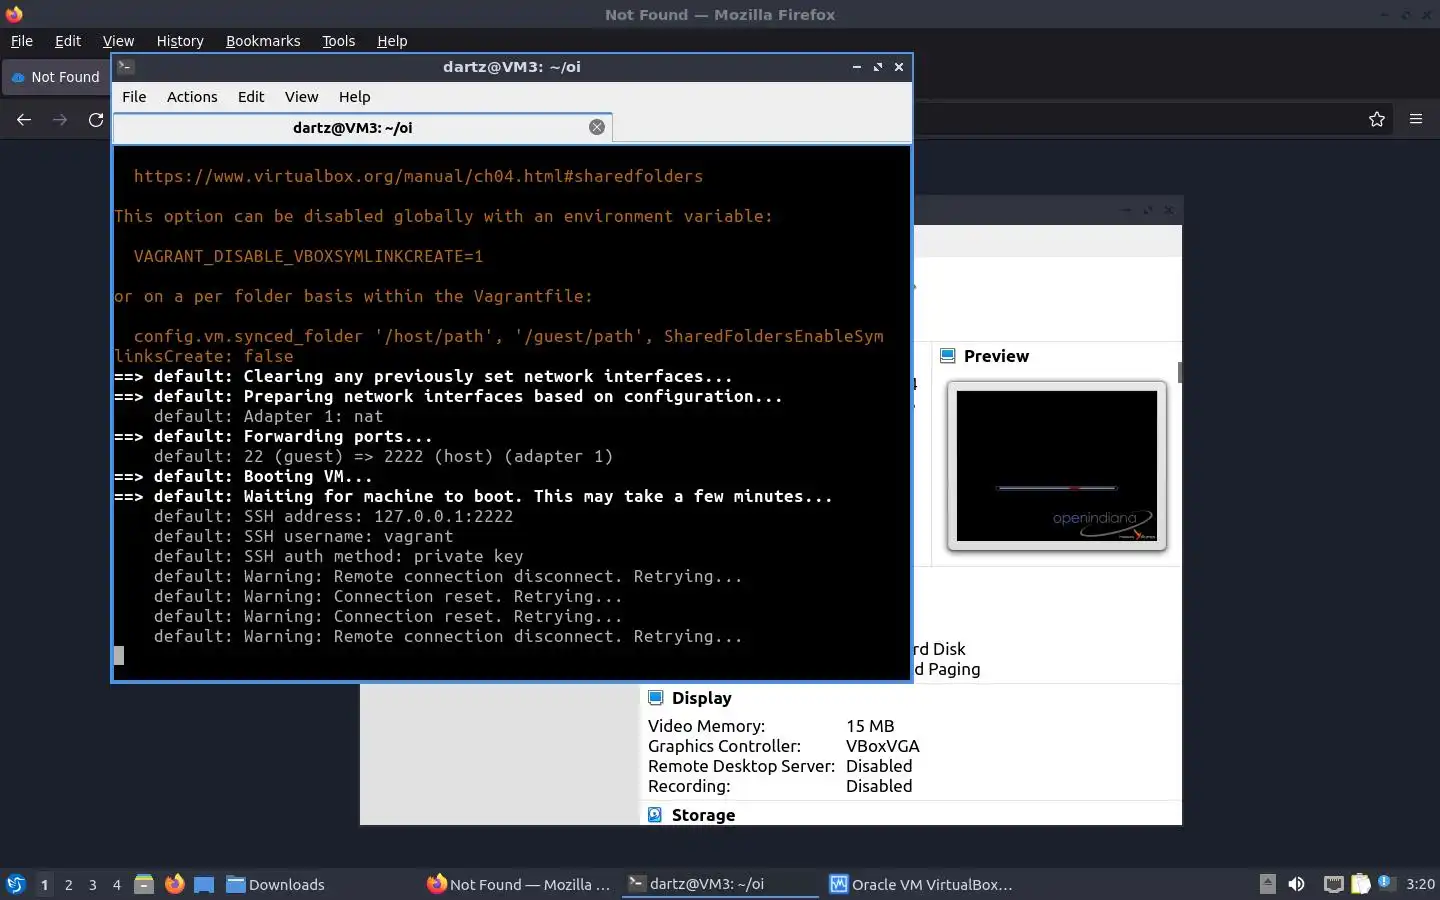Click the show desktop taskbar icon
This screenshot has height=900, width=1440.
click(x=204, y=884)
